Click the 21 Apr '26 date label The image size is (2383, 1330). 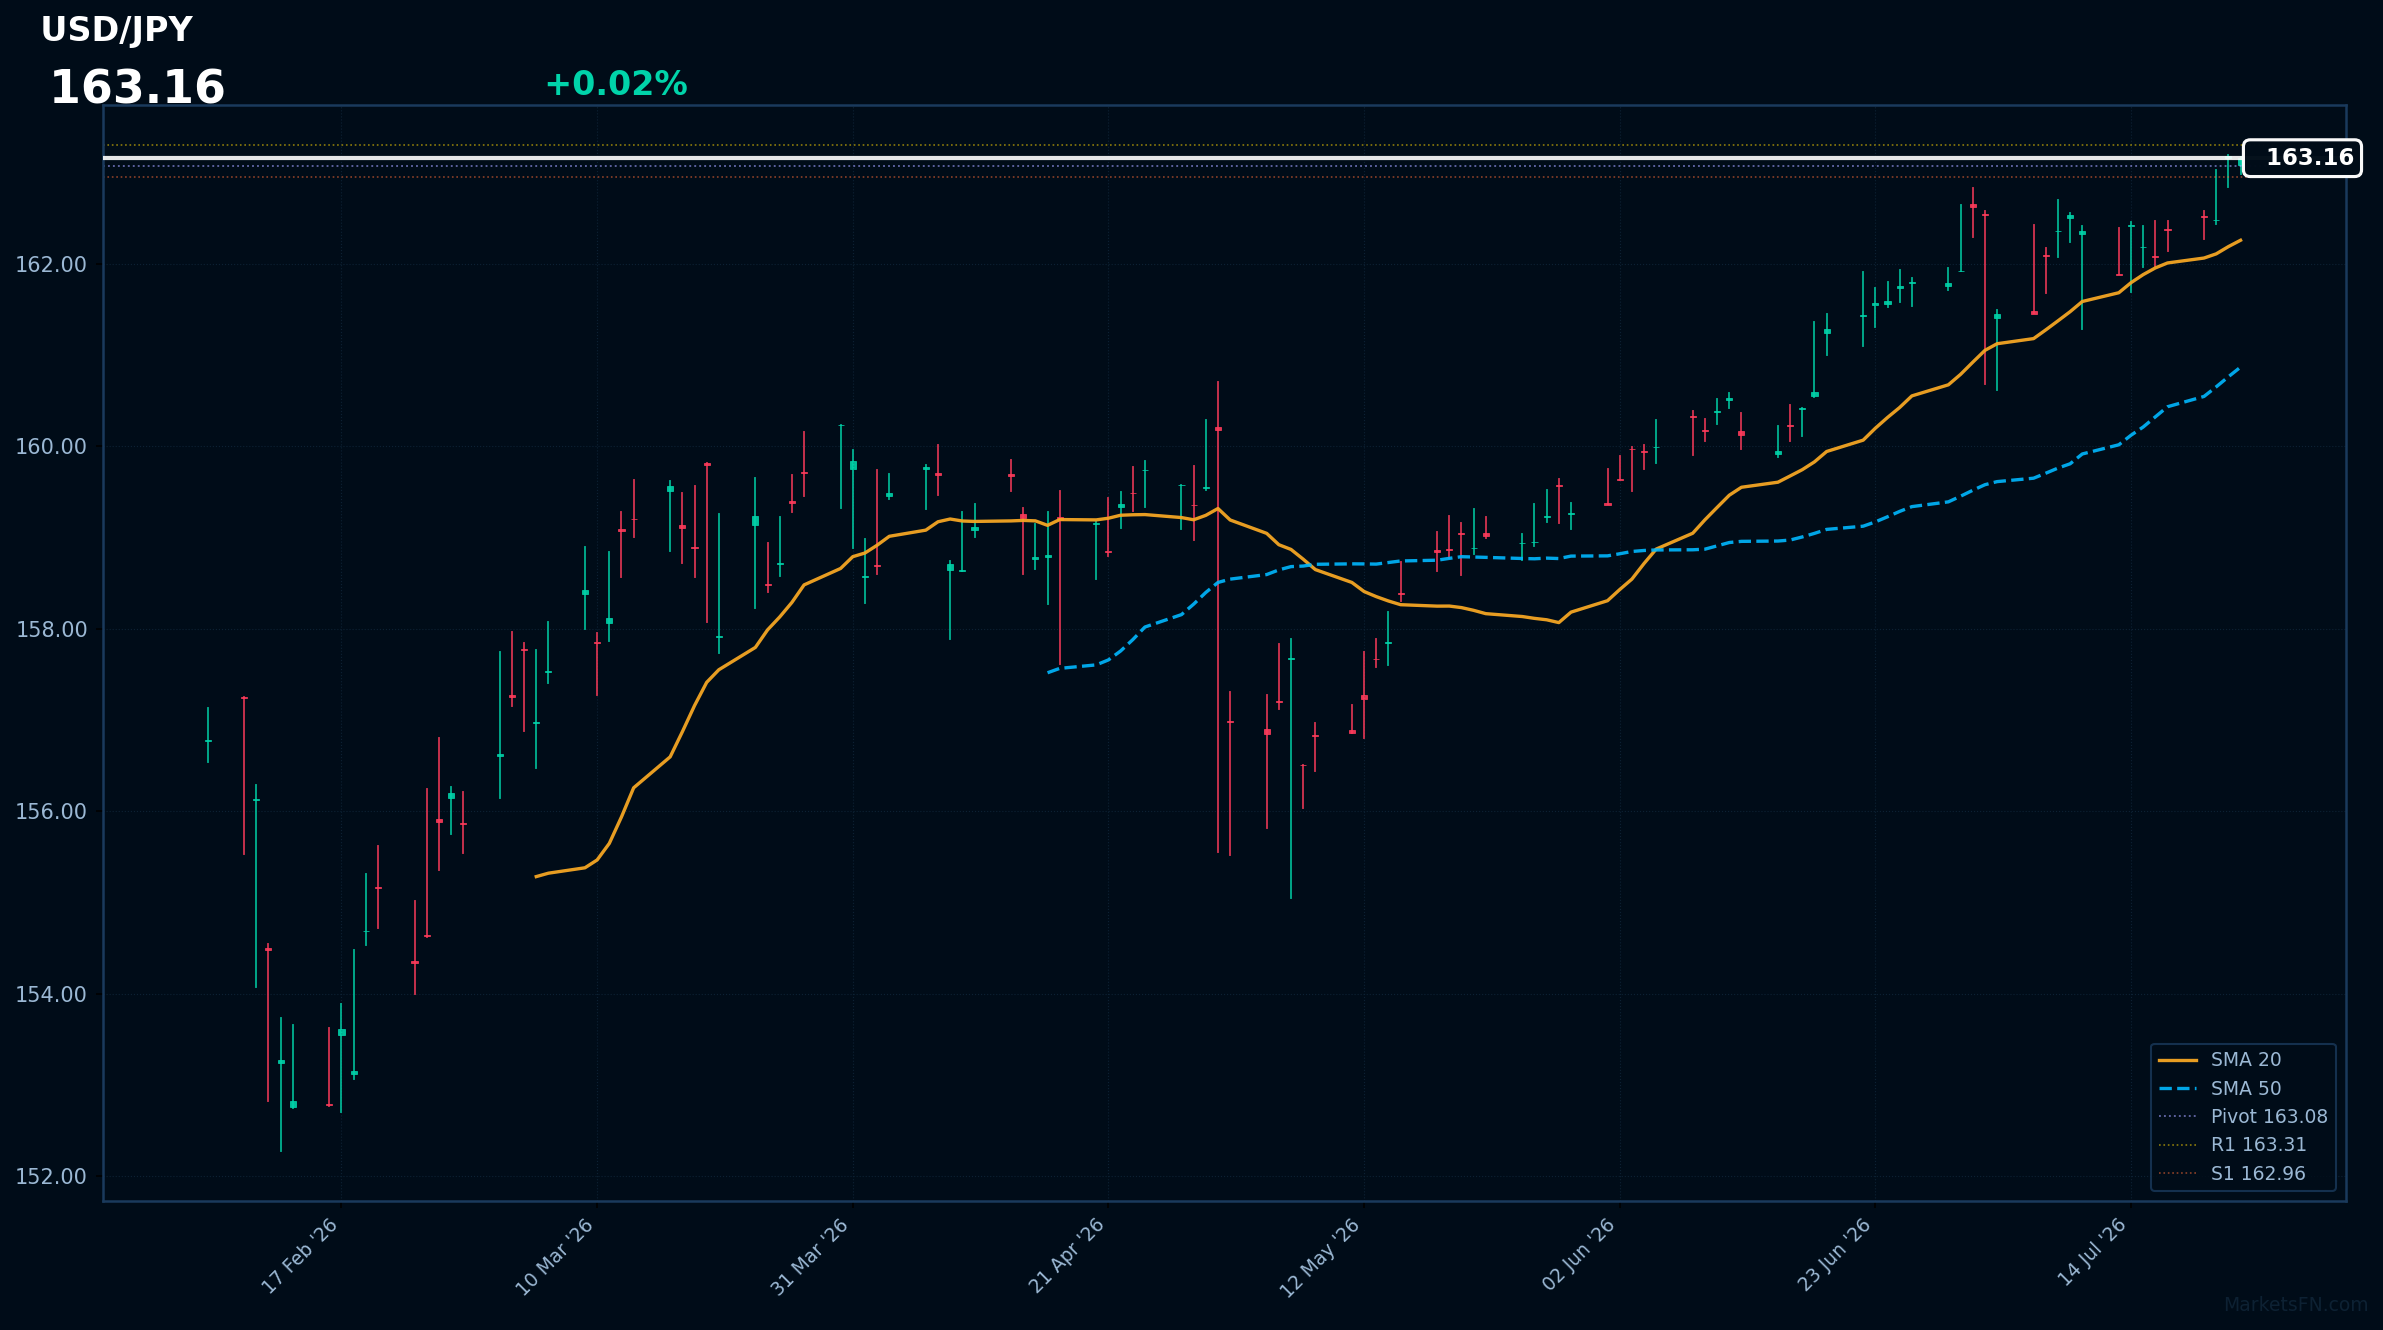[x=1066, y=1255]
